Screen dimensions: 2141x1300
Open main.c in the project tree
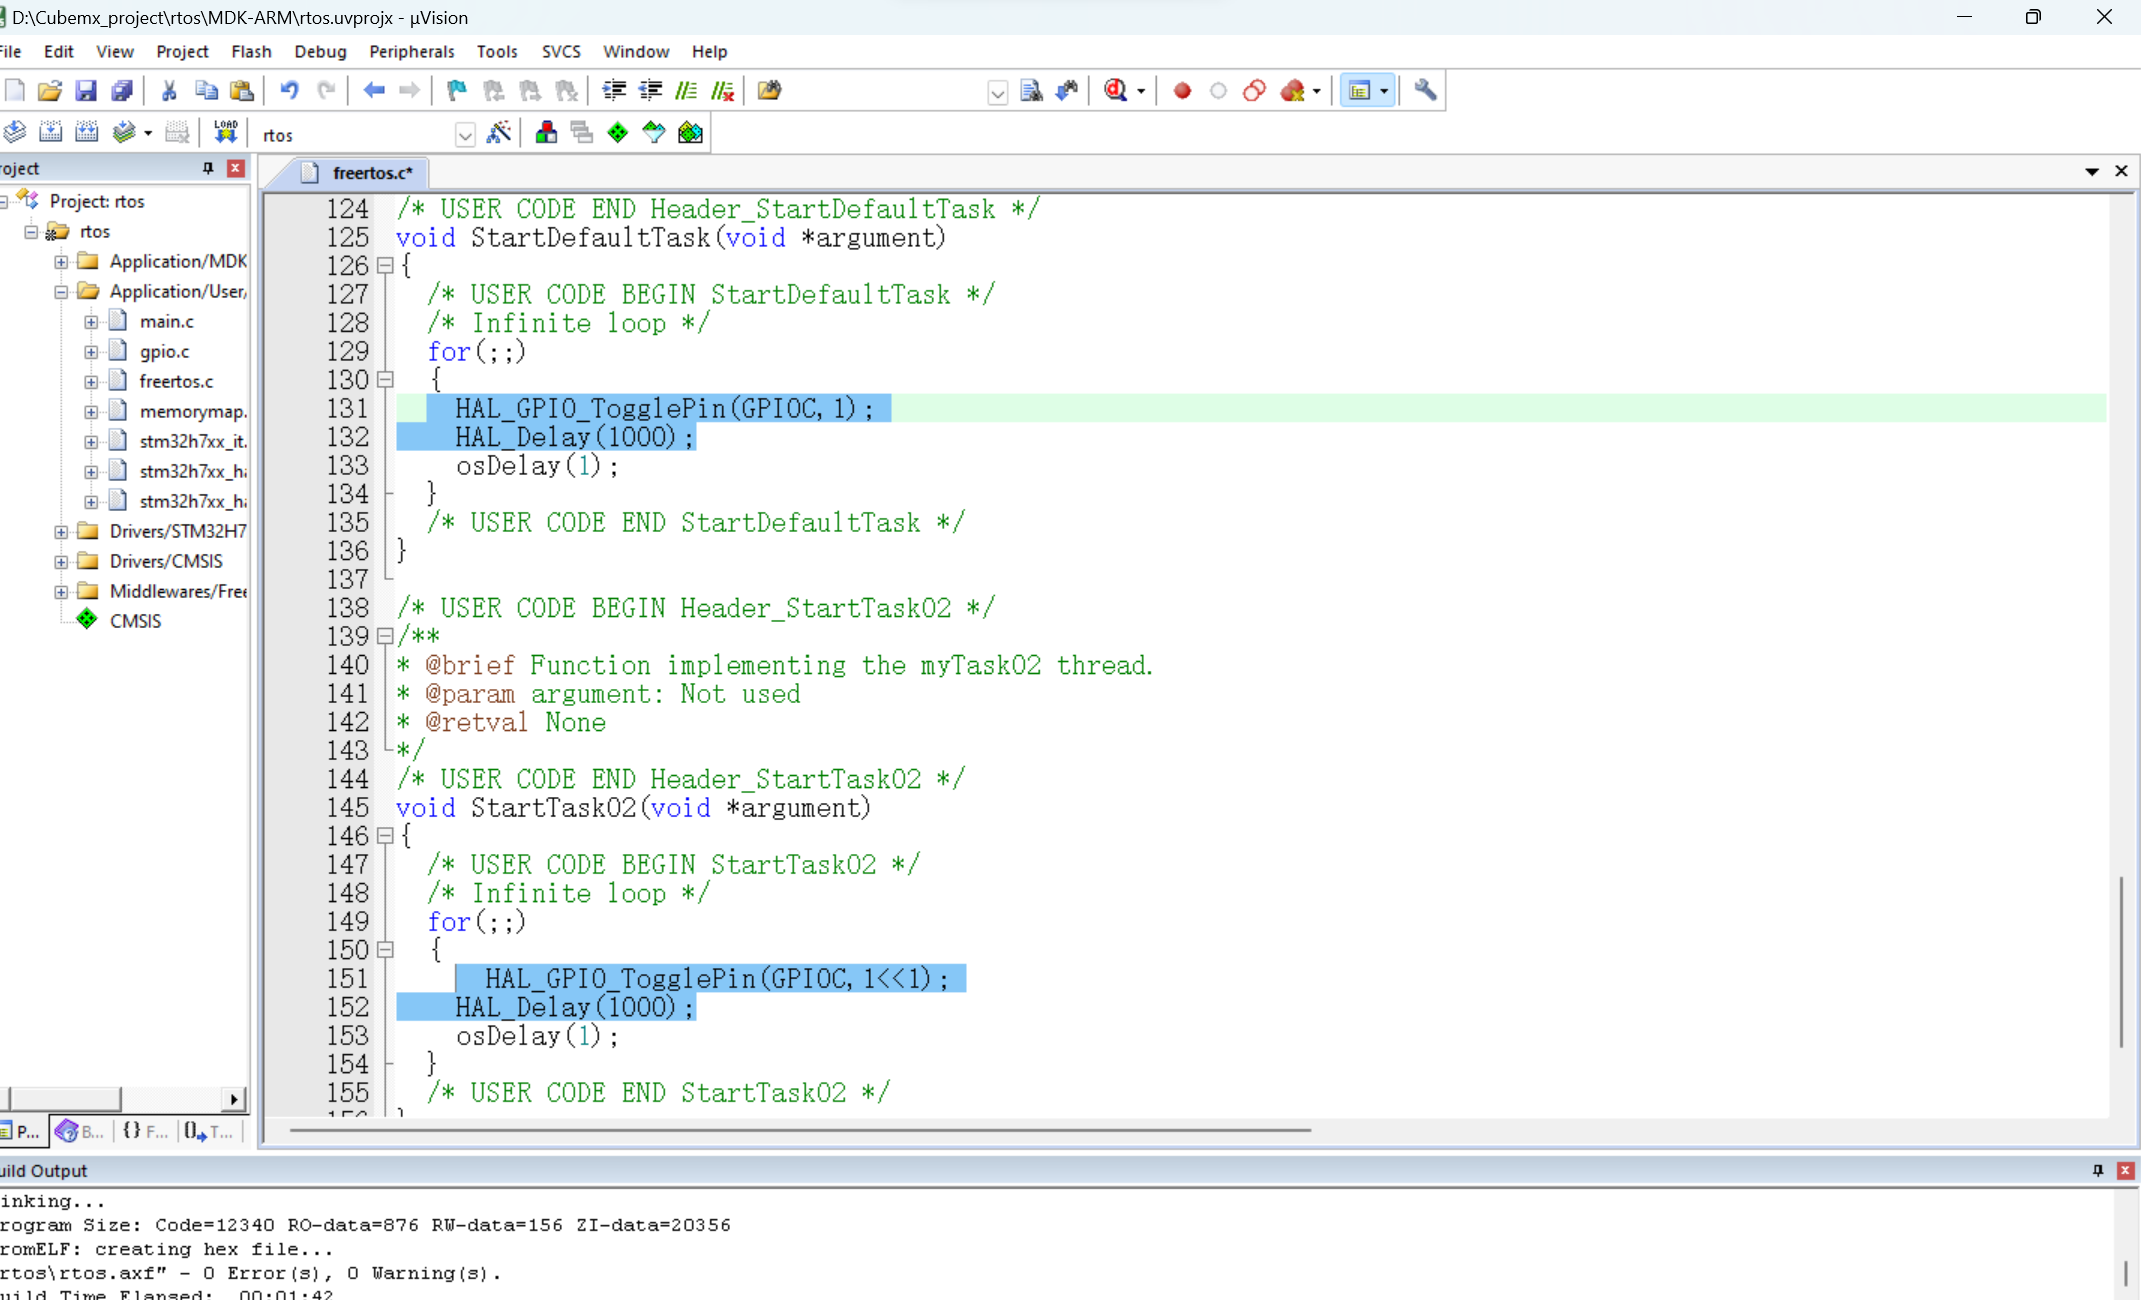pyautogui.click(x=166, y=322)
